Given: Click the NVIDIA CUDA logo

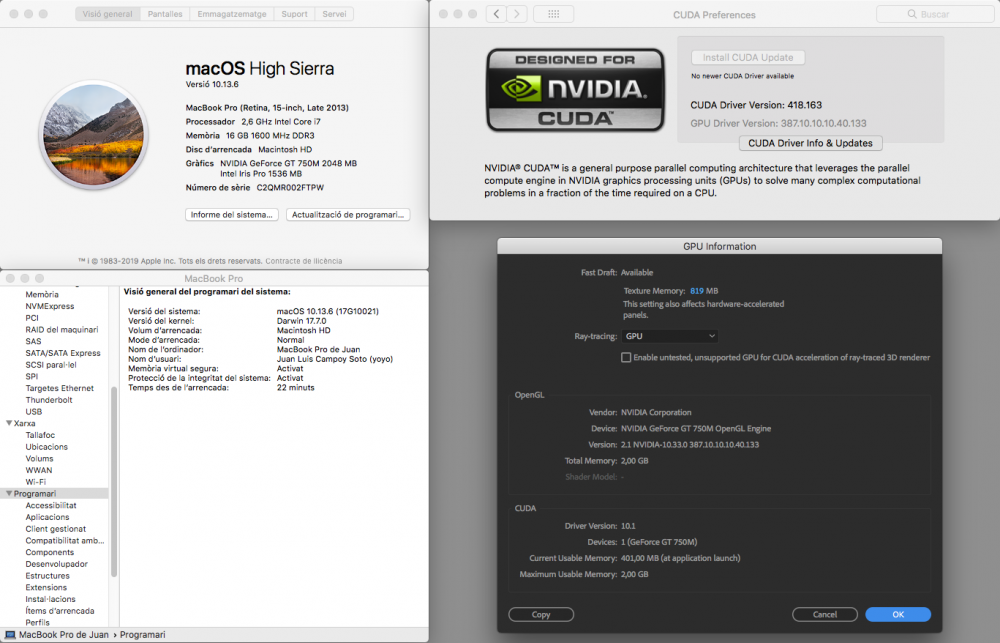Looking at the screenshot, I should click(x=575, y=90).
